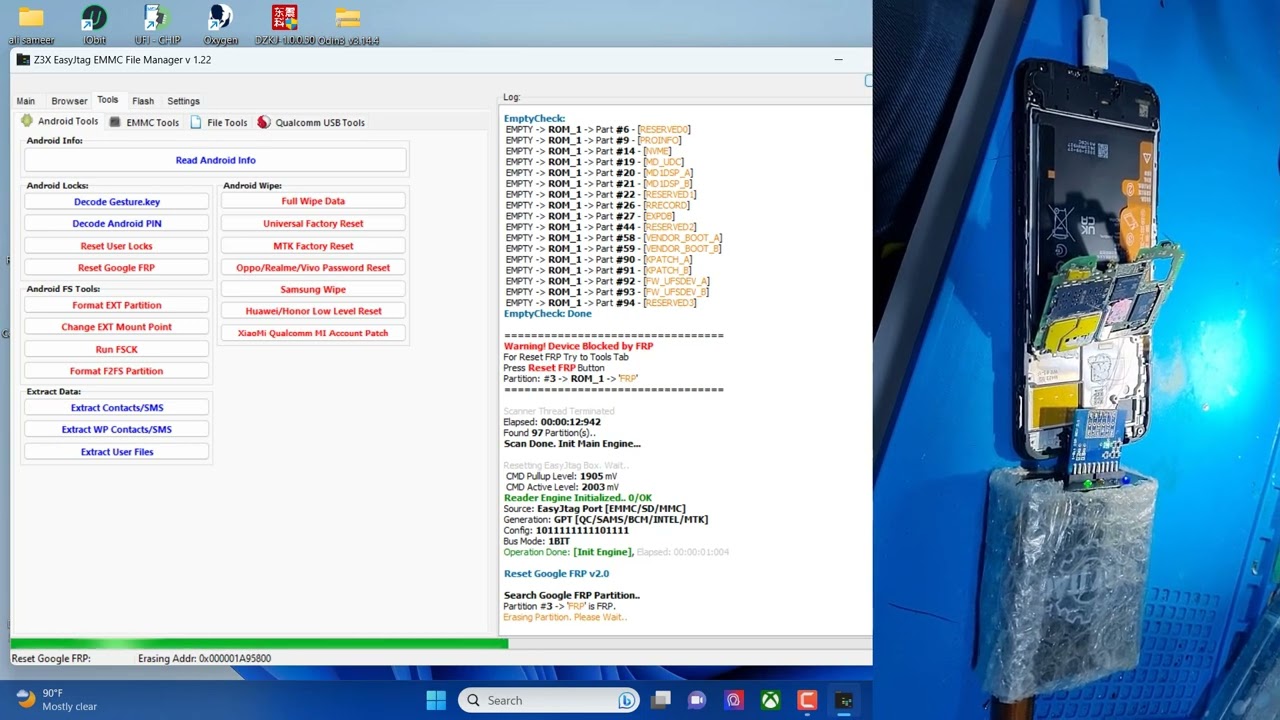This screenshot has height=720, width=1280.
Task: Click Decode Gesture.key
Action: tap(117, 202)
